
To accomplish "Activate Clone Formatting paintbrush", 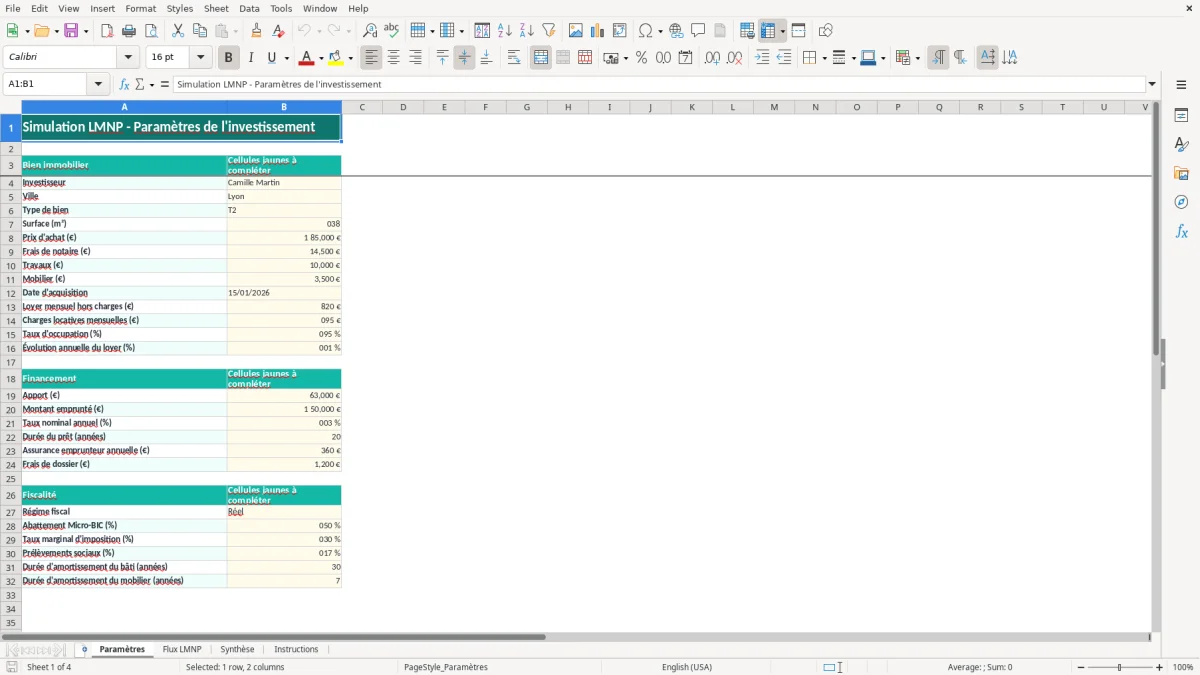I will (x=256, y=31).
